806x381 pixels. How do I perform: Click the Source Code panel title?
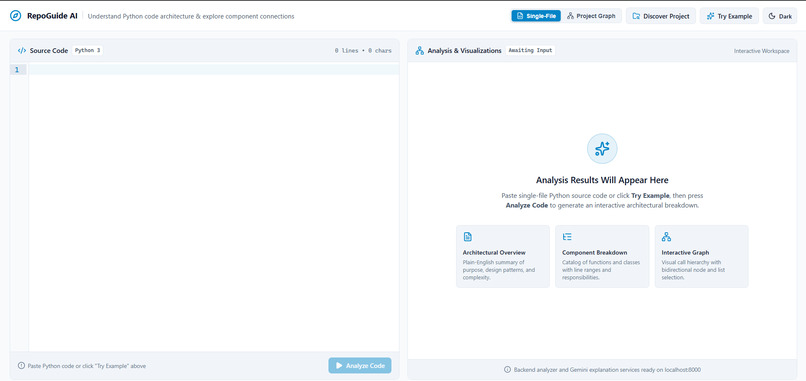tap(49, 51)
